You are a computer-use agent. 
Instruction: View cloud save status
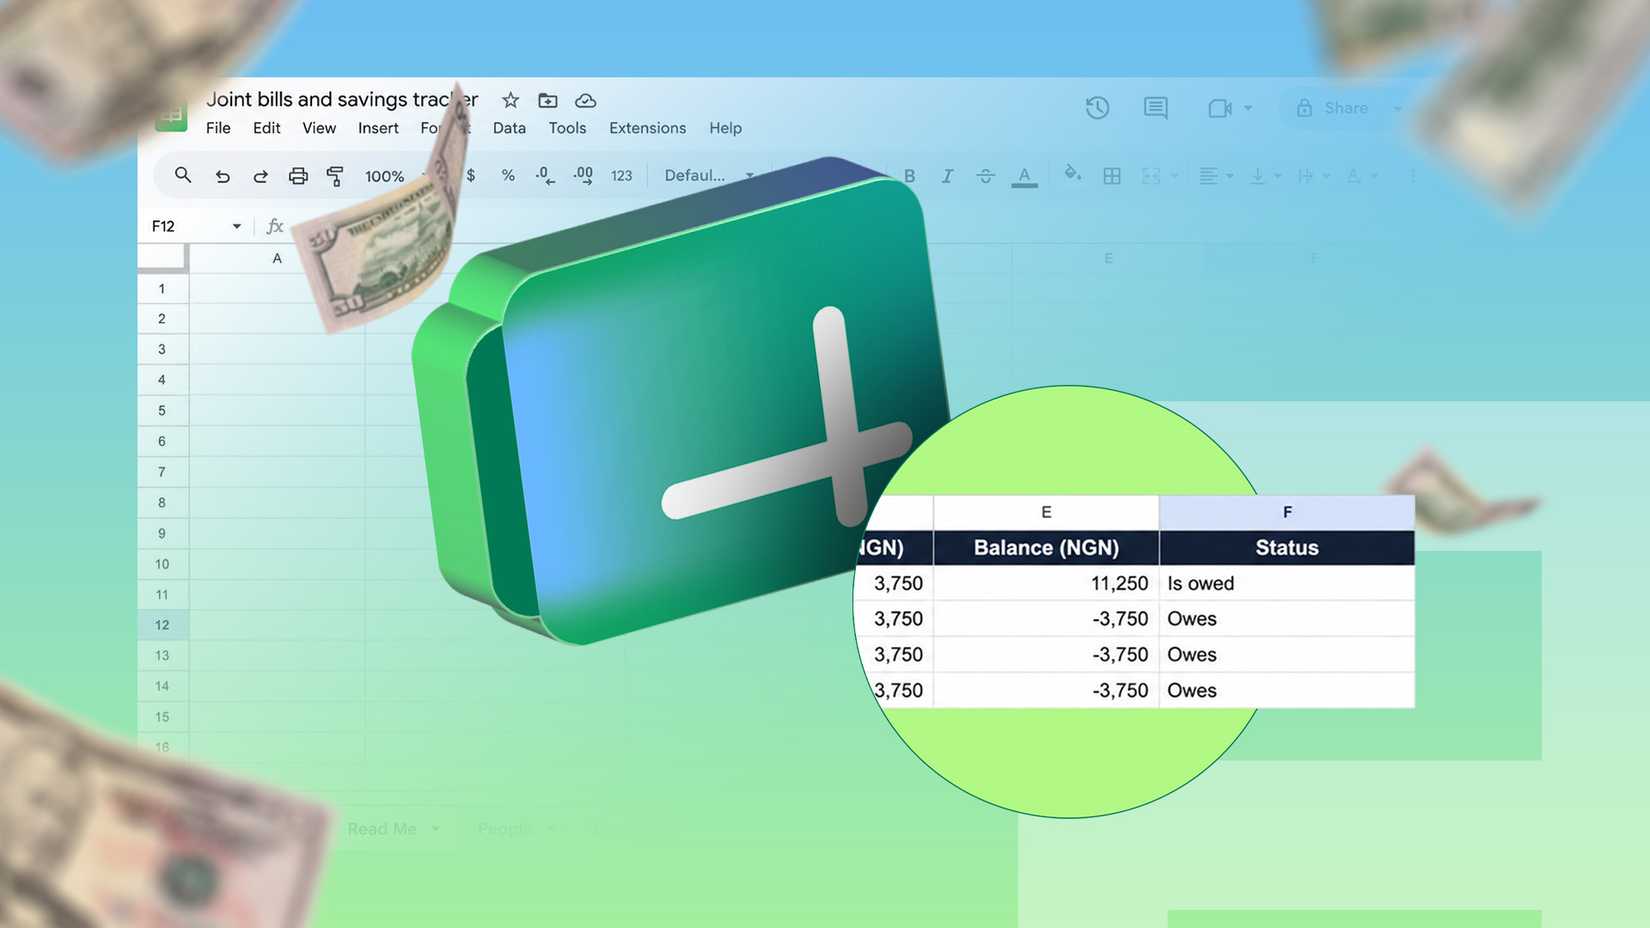585,100
